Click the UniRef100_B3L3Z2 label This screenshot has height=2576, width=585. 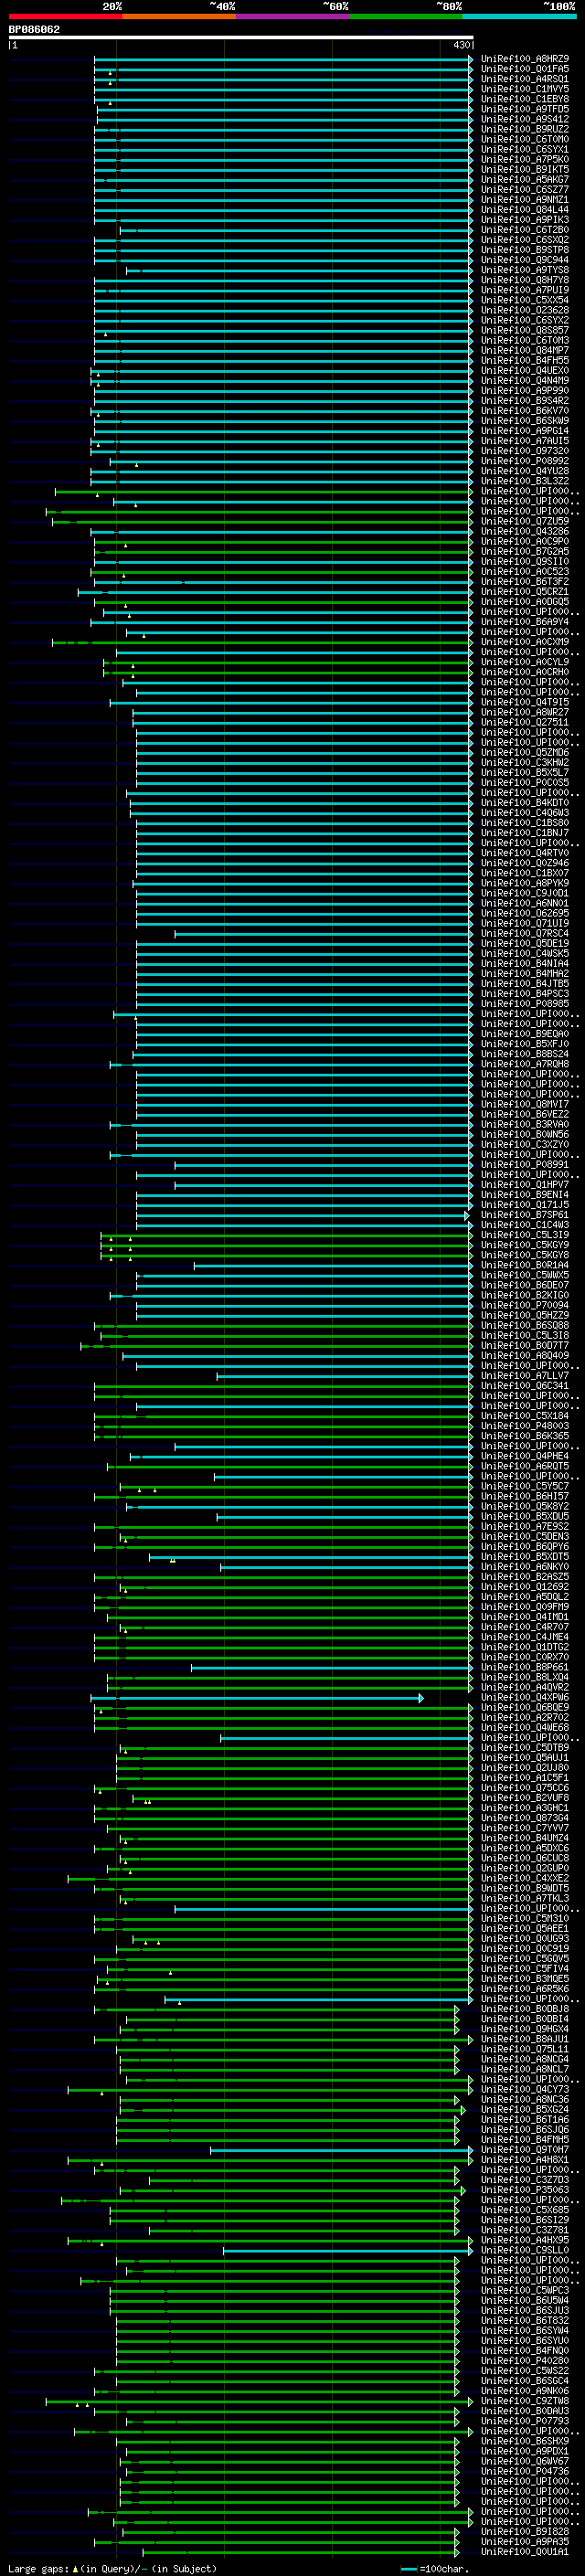pos(525,481)
